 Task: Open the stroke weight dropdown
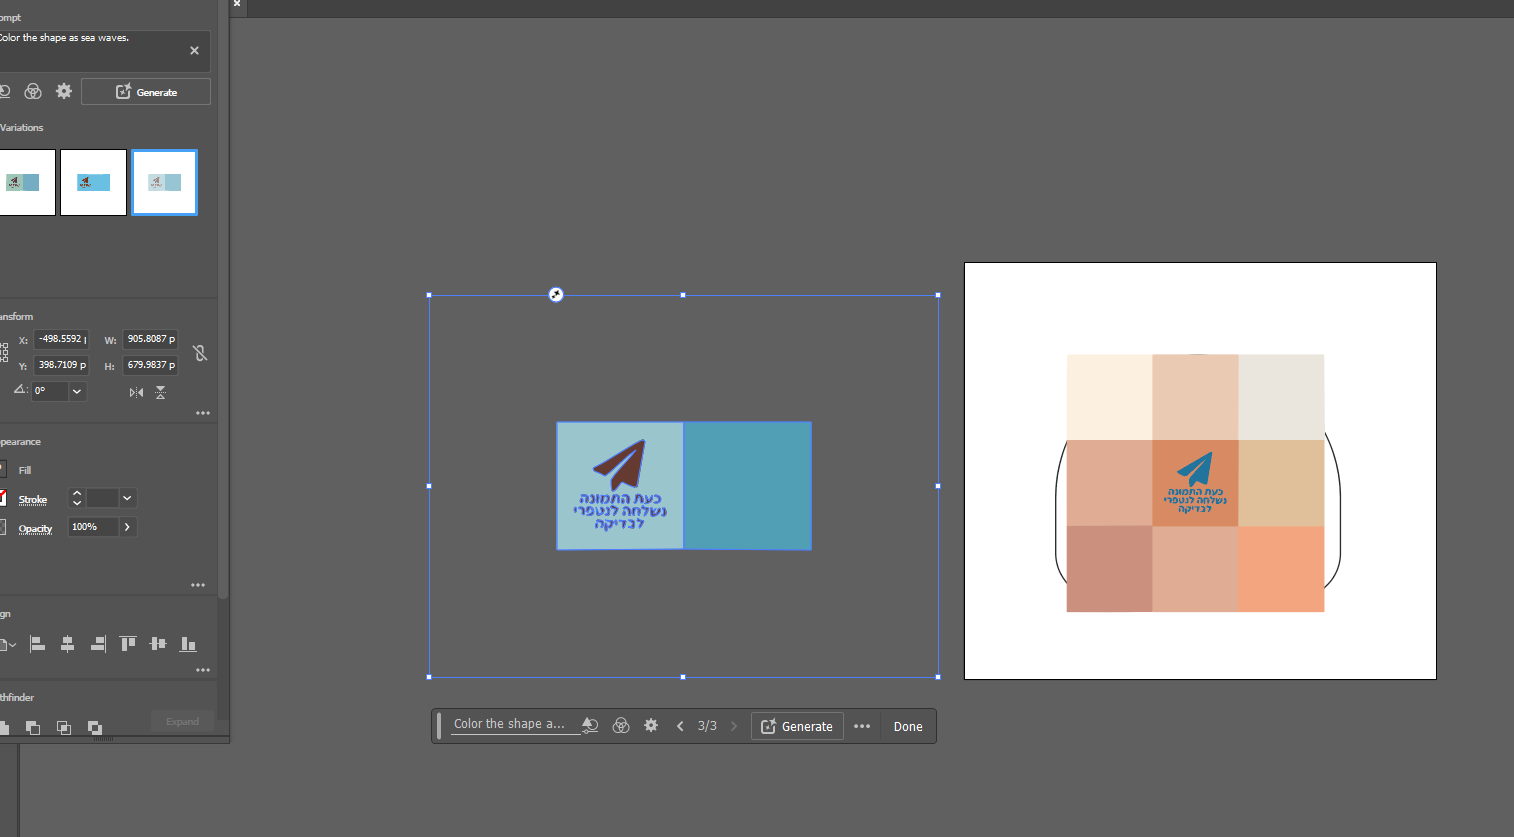tap(127, 498)
